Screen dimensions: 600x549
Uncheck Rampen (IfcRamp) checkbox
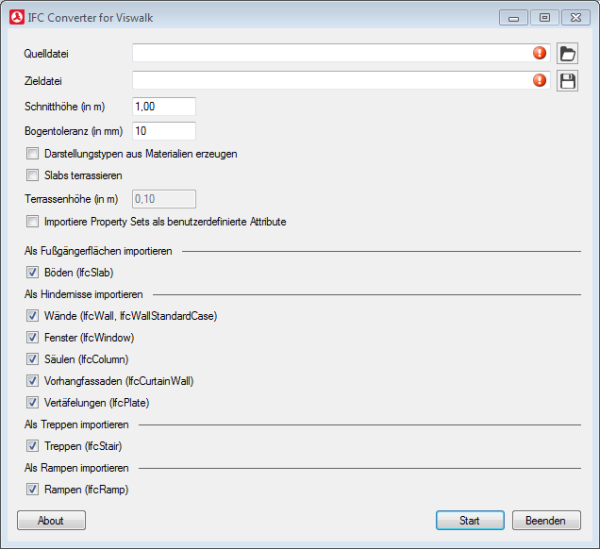(33, 490)
